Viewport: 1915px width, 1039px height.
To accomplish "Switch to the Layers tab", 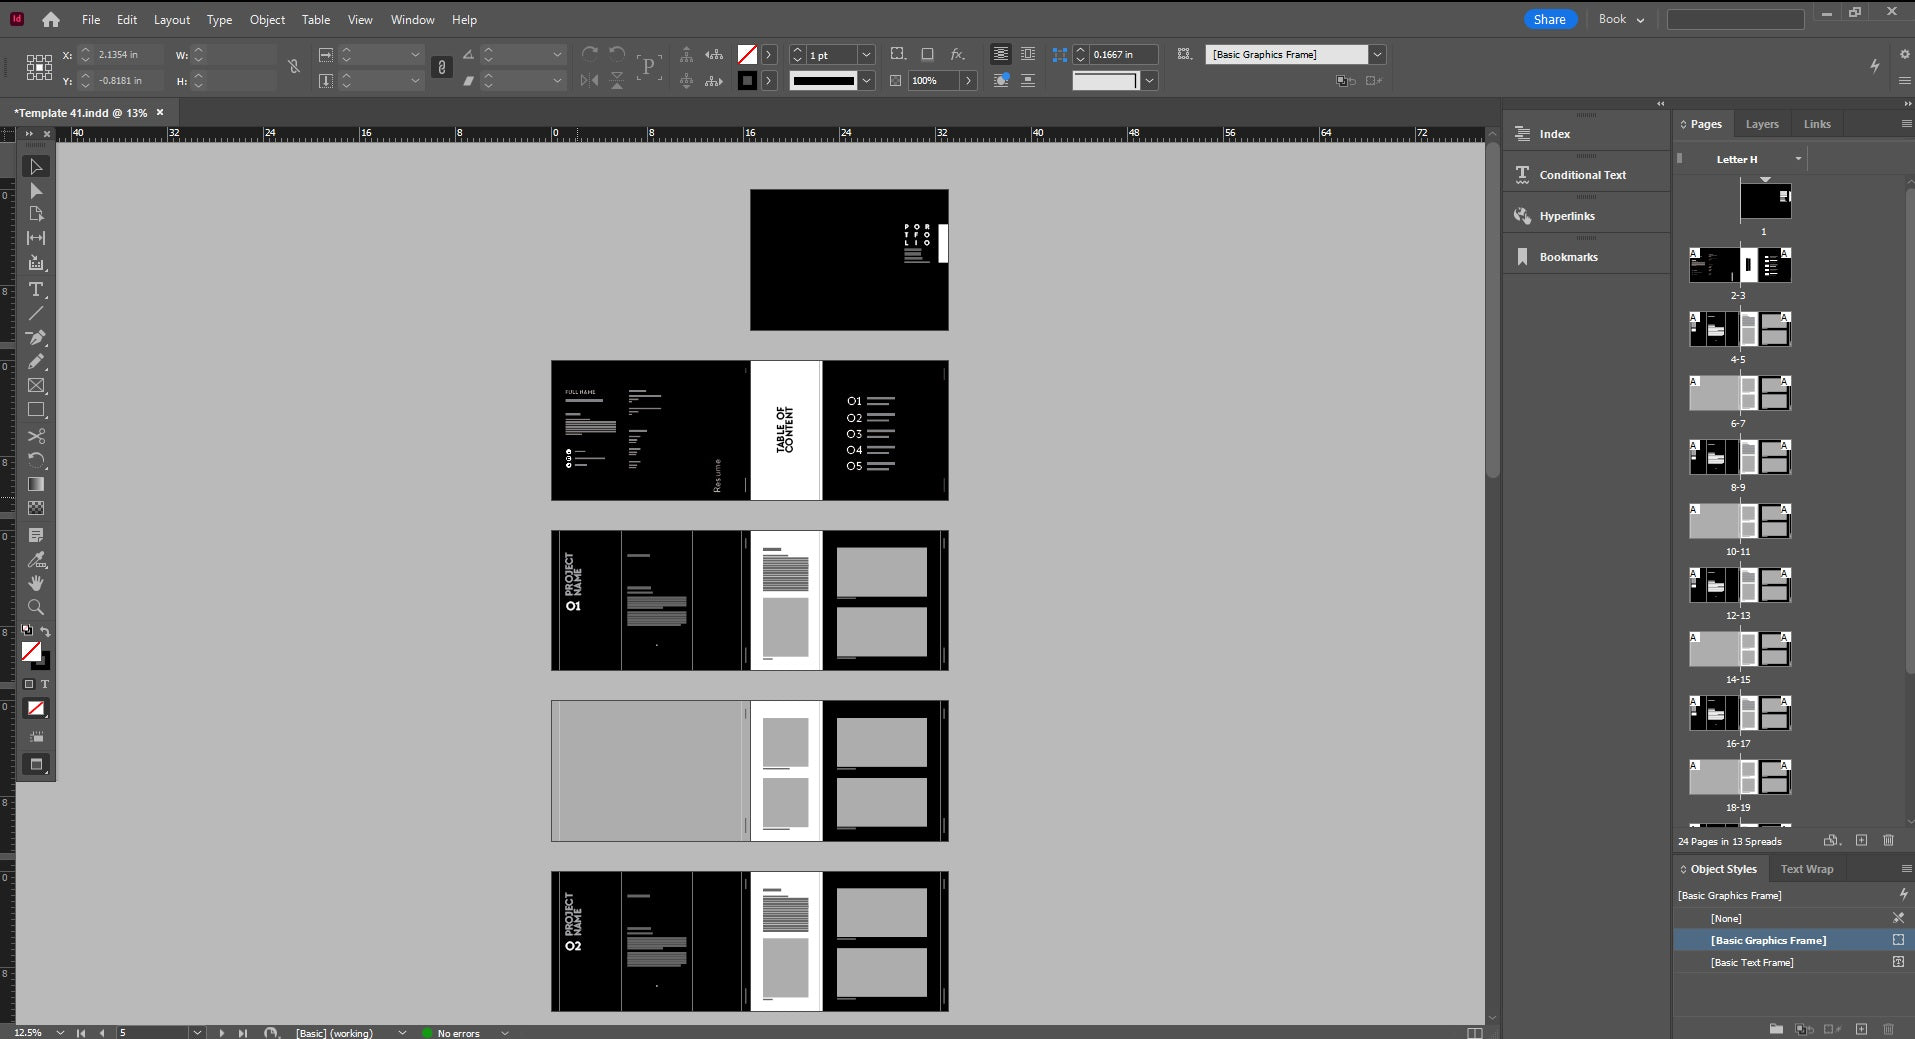I will (1761, 124).
